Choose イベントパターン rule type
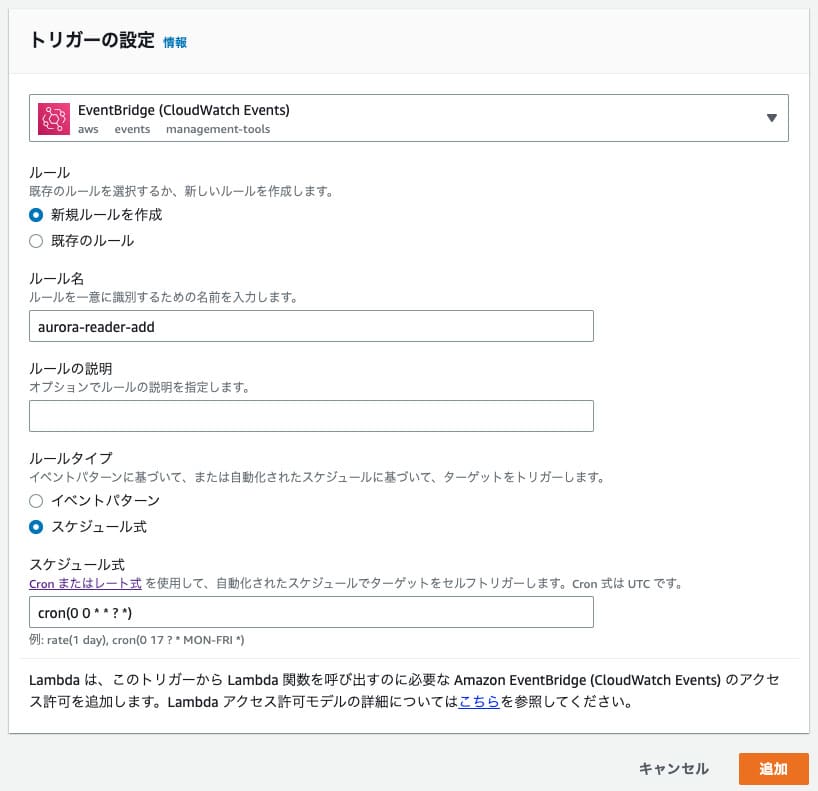This screenshot has width=818, height=791. [36, 500]
